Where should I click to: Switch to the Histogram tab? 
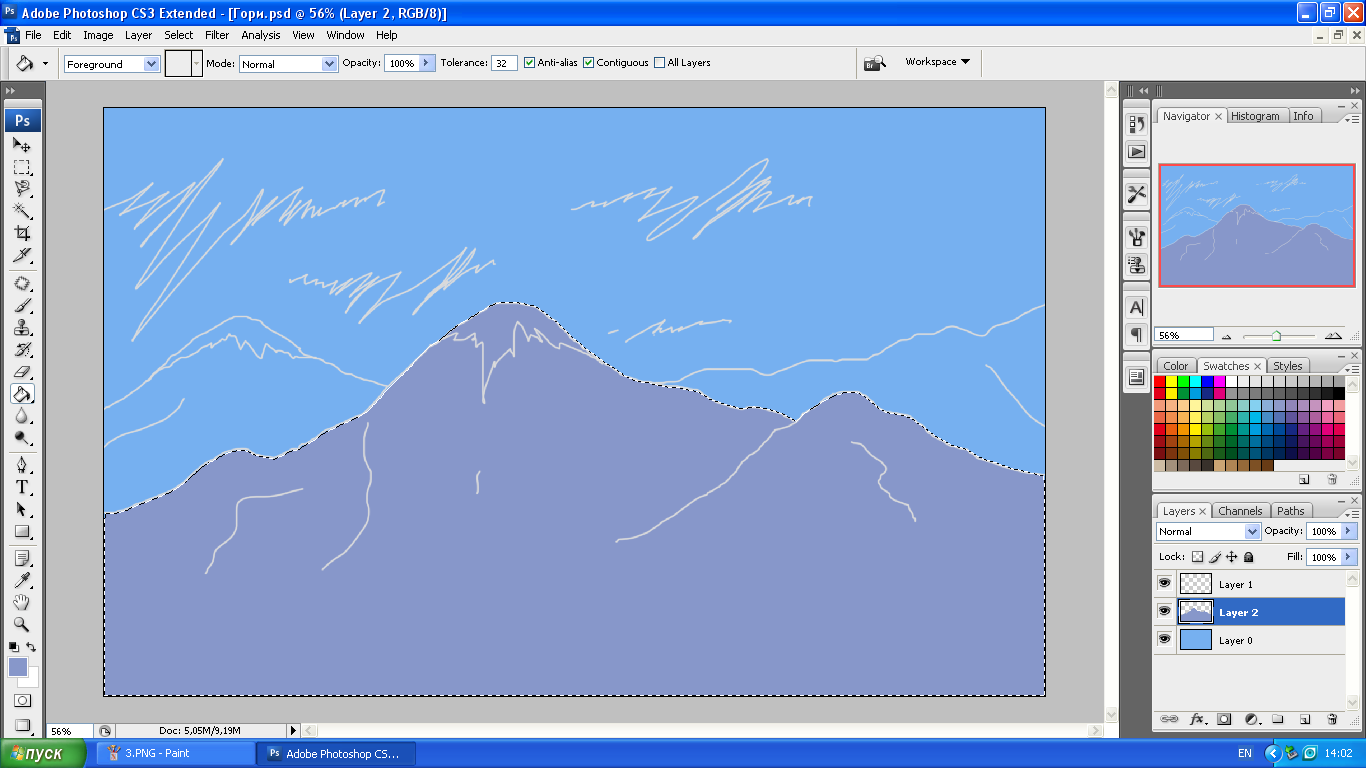tap(1255, 116)
